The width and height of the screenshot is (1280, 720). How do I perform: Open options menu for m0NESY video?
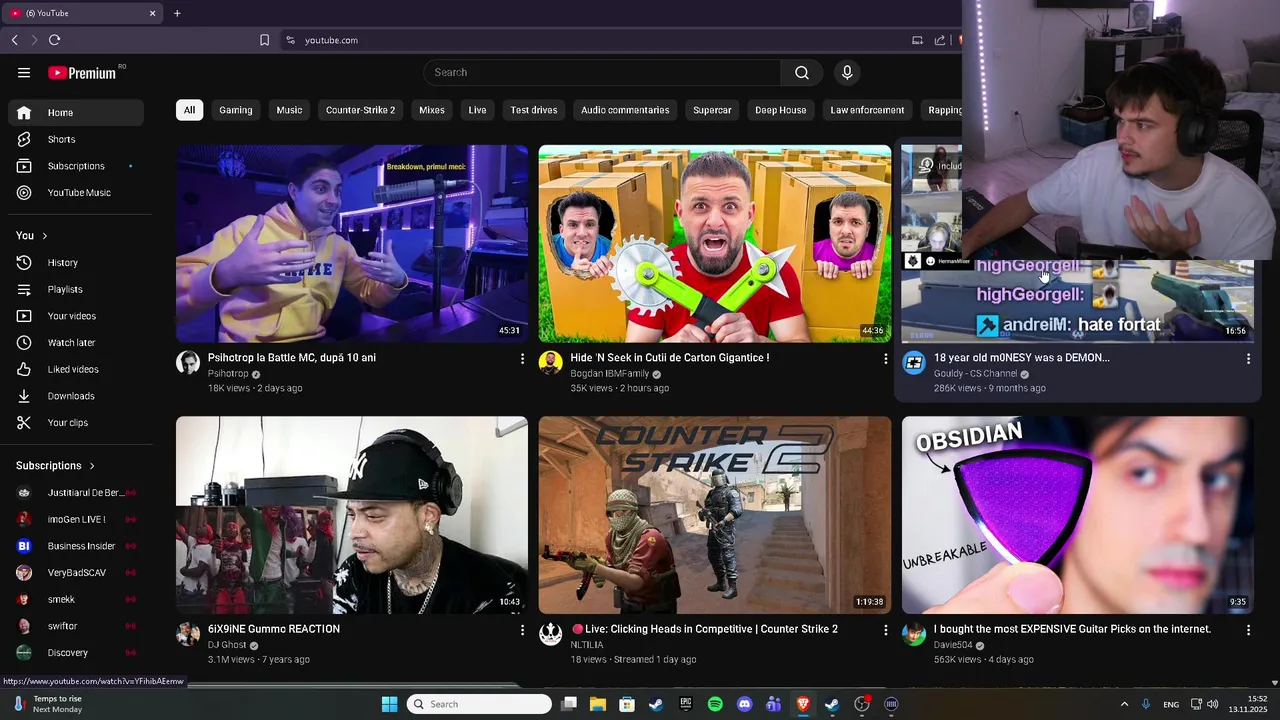click(x=1248, y=358)
